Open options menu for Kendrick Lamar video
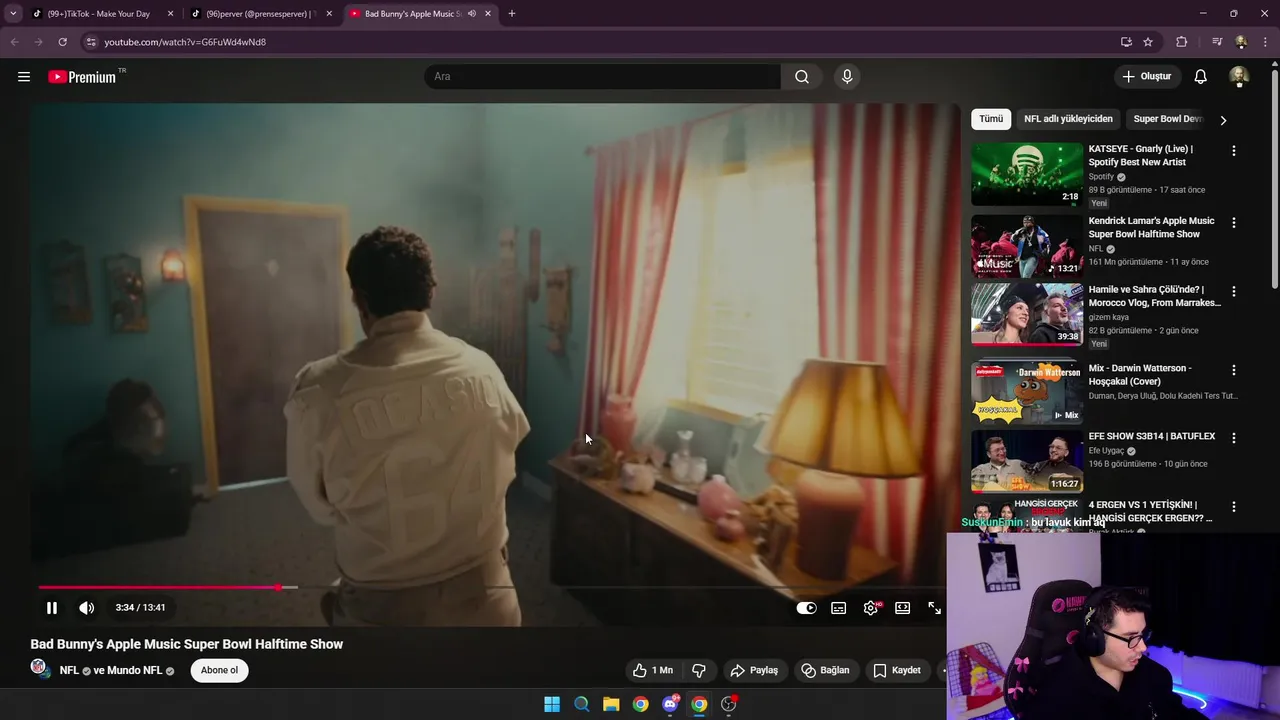 click(x=1233, y=223)
